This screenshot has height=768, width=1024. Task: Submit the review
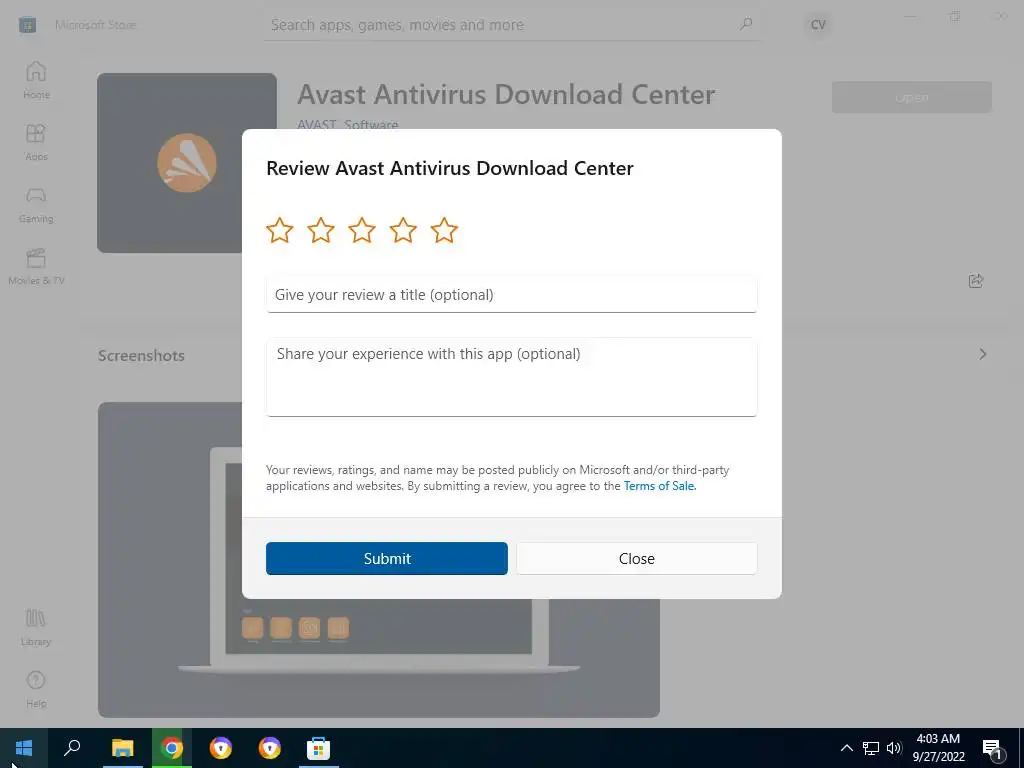387,558
